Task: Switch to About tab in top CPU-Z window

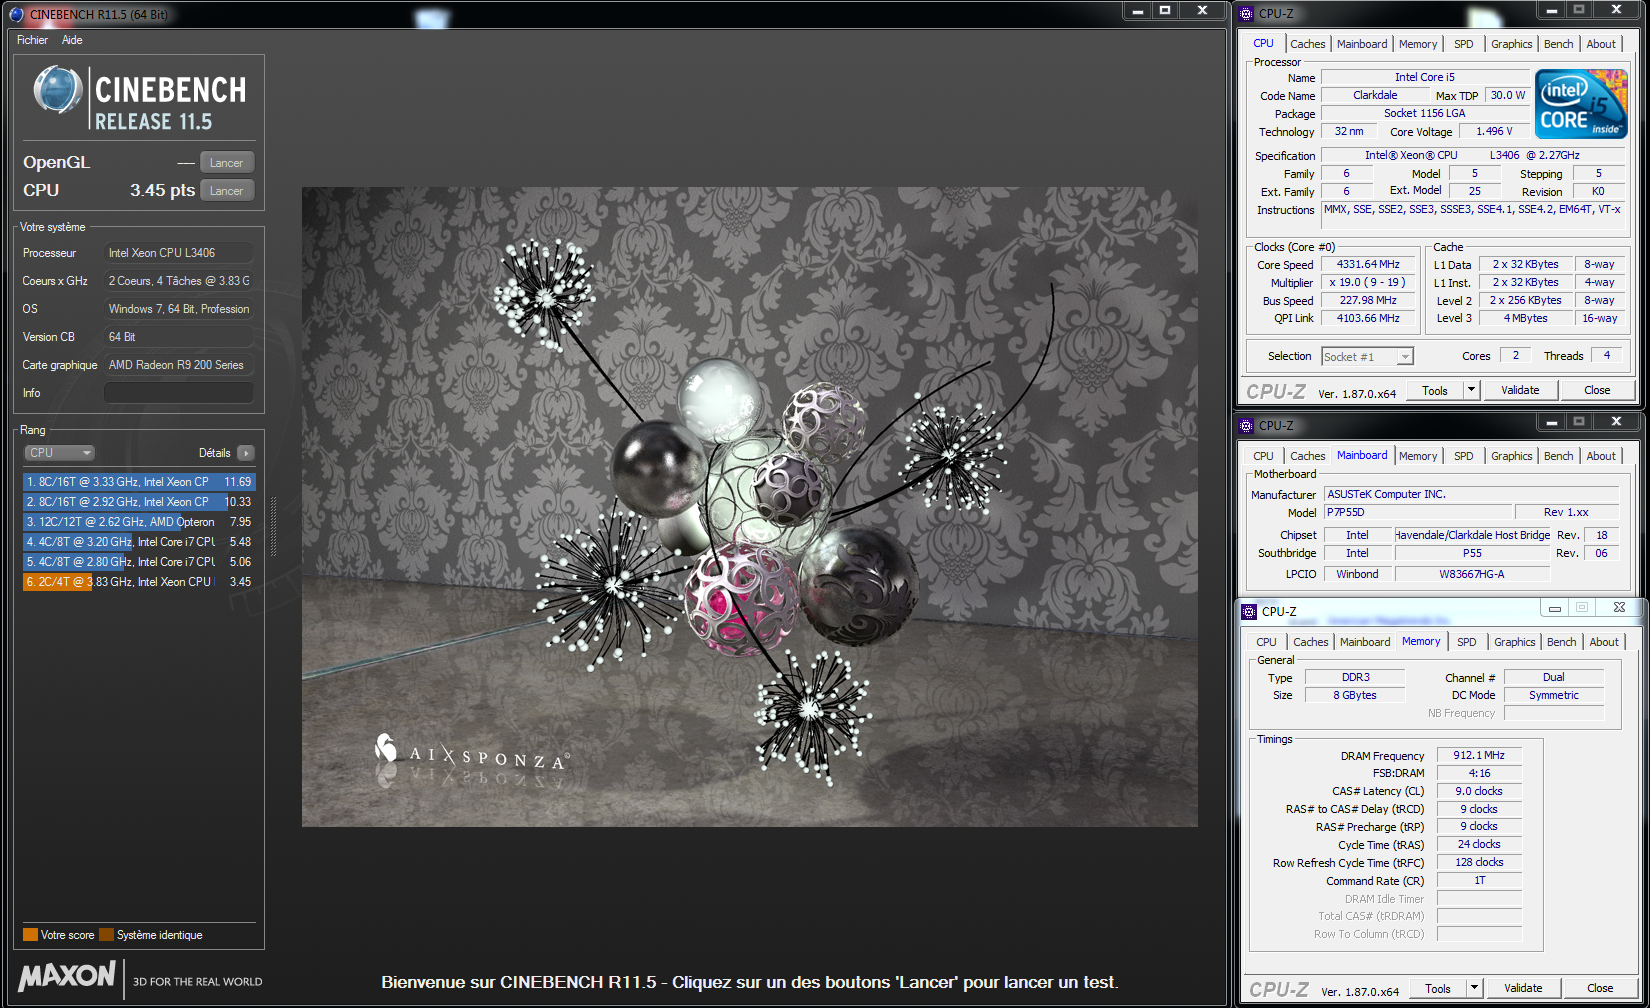Action: [x=1601, y=44]
